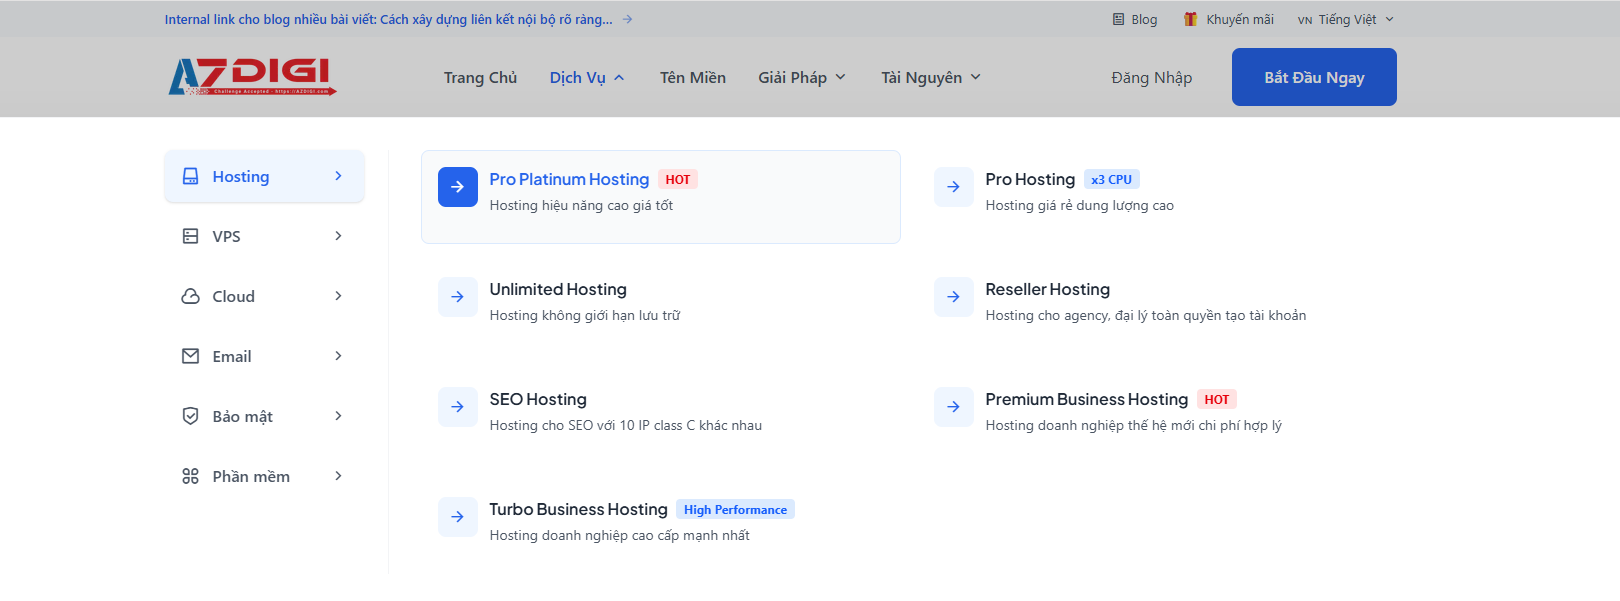Expand the Bảo mật category chevron
Screen dimensions: 1620x601
pyautogui.click(x=338, y=416)
